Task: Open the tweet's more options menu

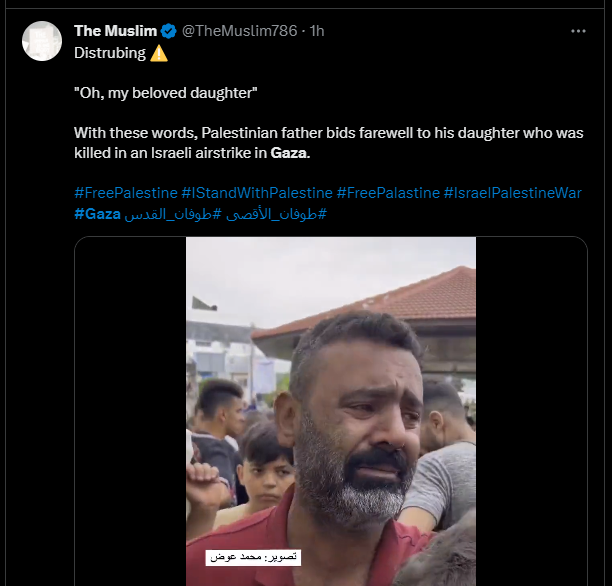Action: click(578, 31)
